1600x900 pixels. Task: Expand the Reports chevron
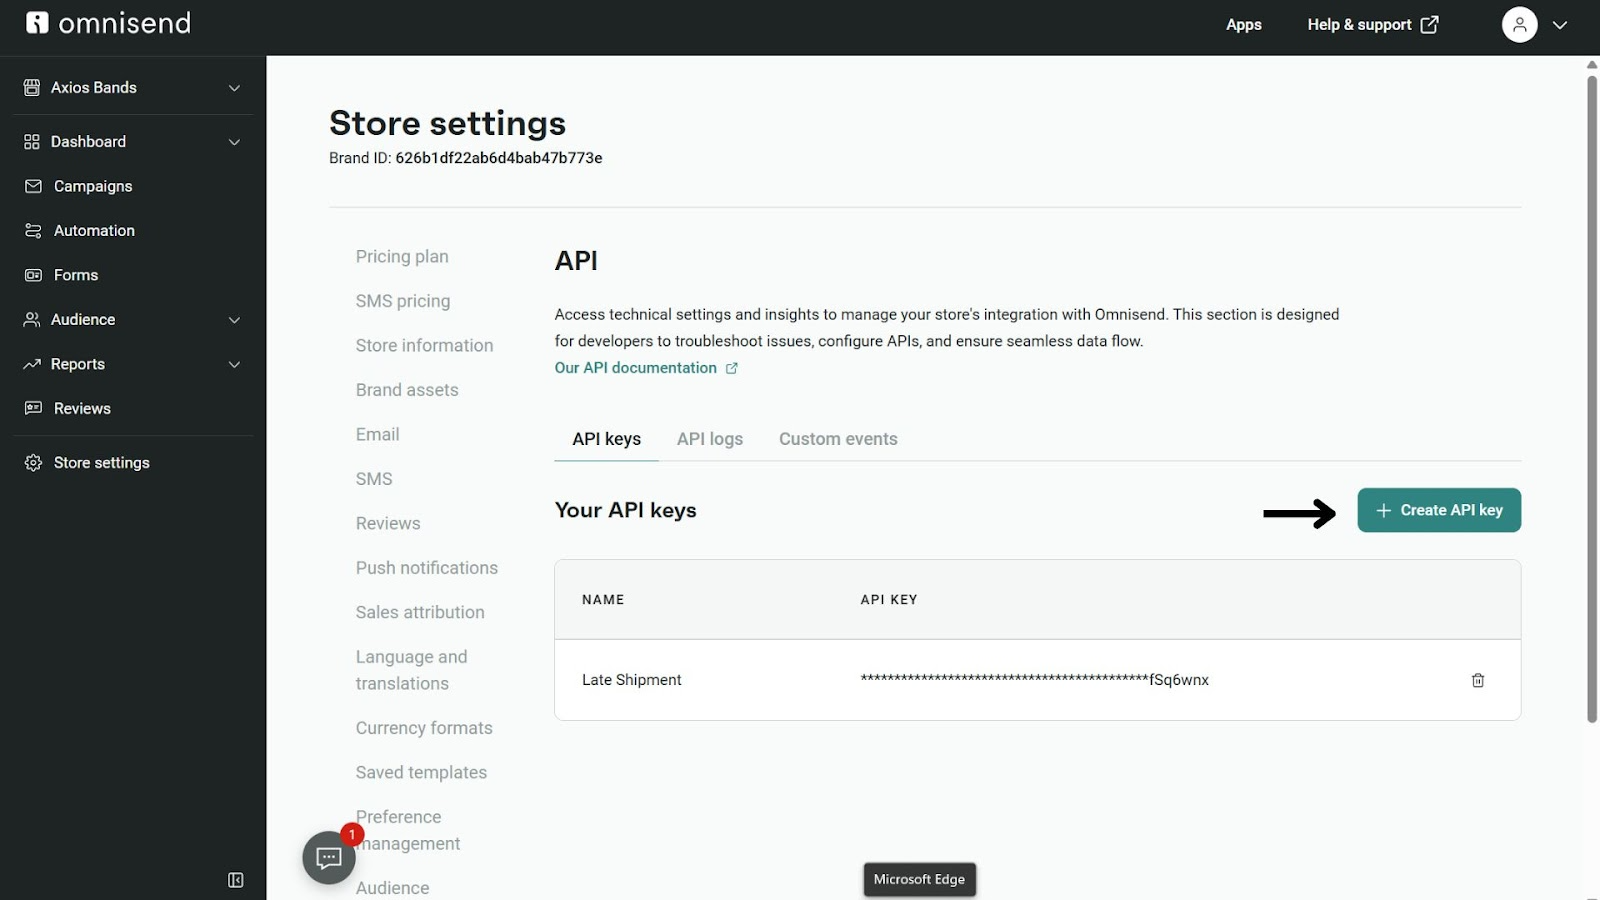click(234, 364)
